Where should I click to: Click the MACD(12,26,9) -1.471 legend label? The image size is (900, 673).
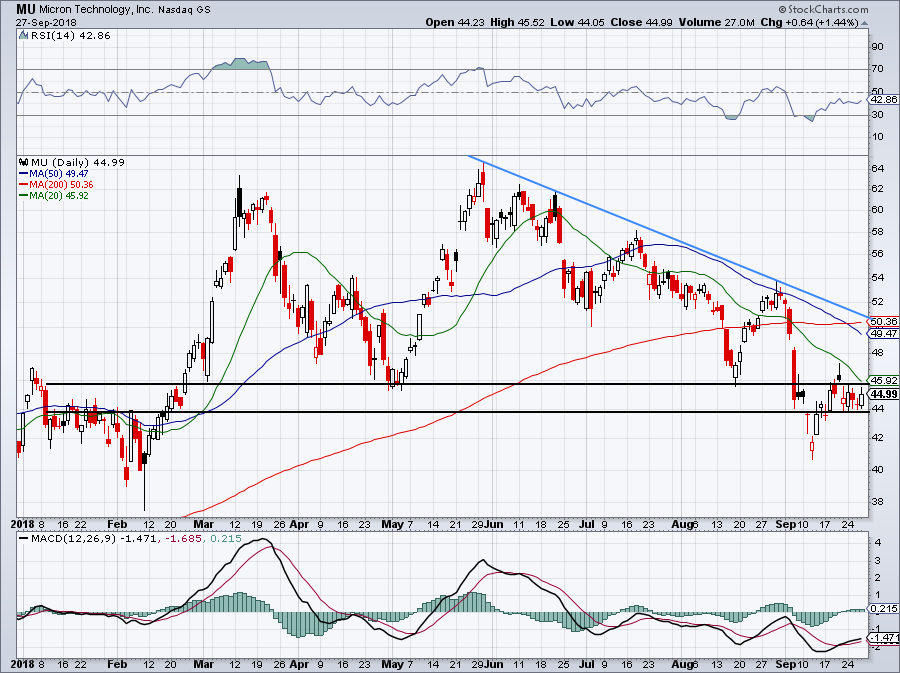(x=93, y=539)
